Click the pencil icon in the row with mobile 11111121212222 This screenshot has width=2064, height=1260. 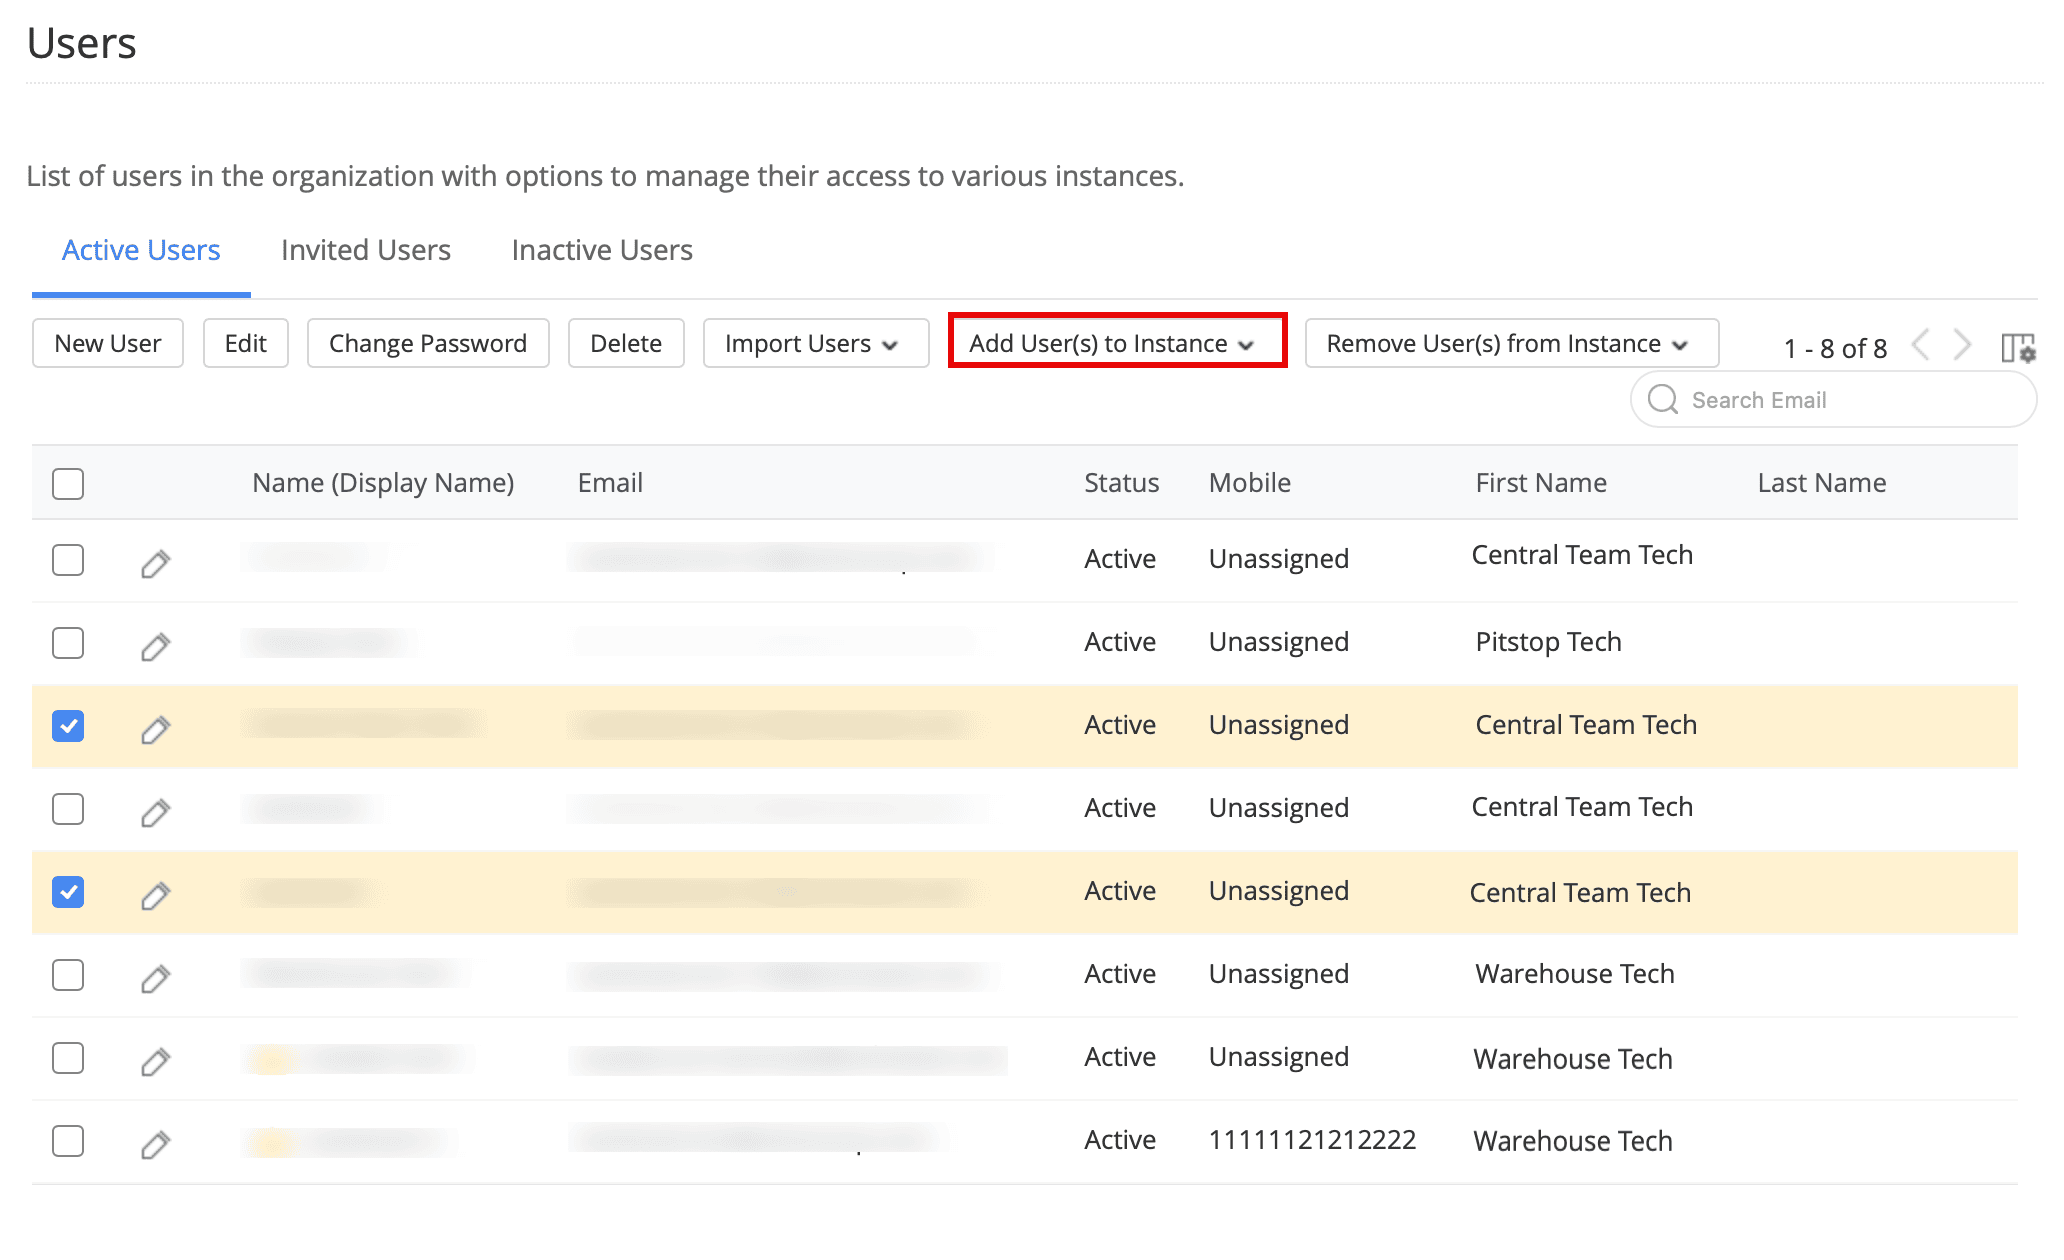point(155,1144)
